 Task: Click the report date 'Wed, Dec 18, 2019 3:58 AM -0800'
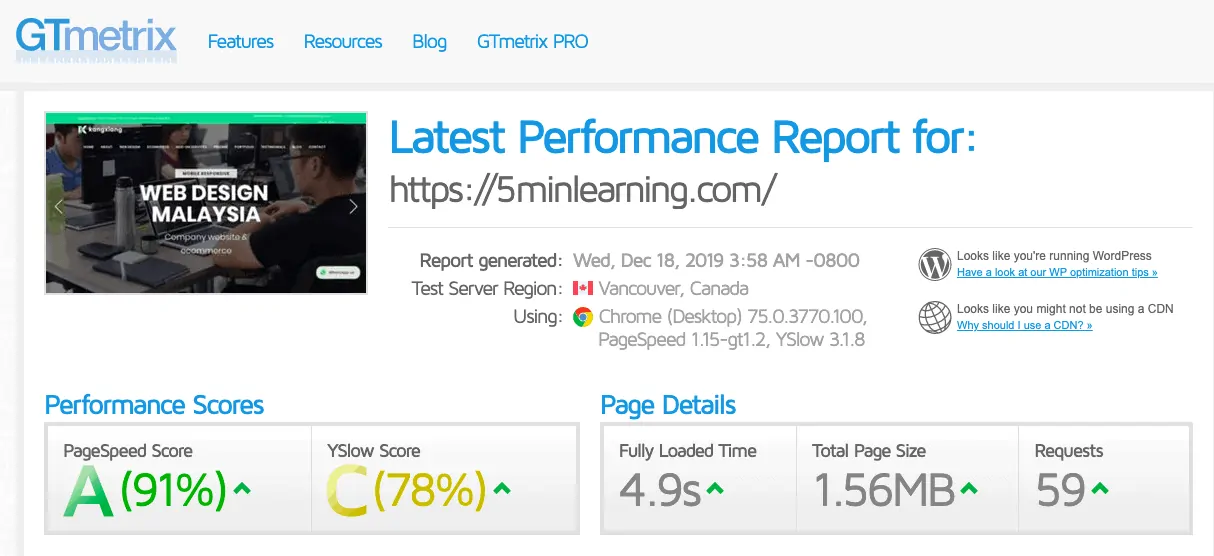[x=716, y=261]
